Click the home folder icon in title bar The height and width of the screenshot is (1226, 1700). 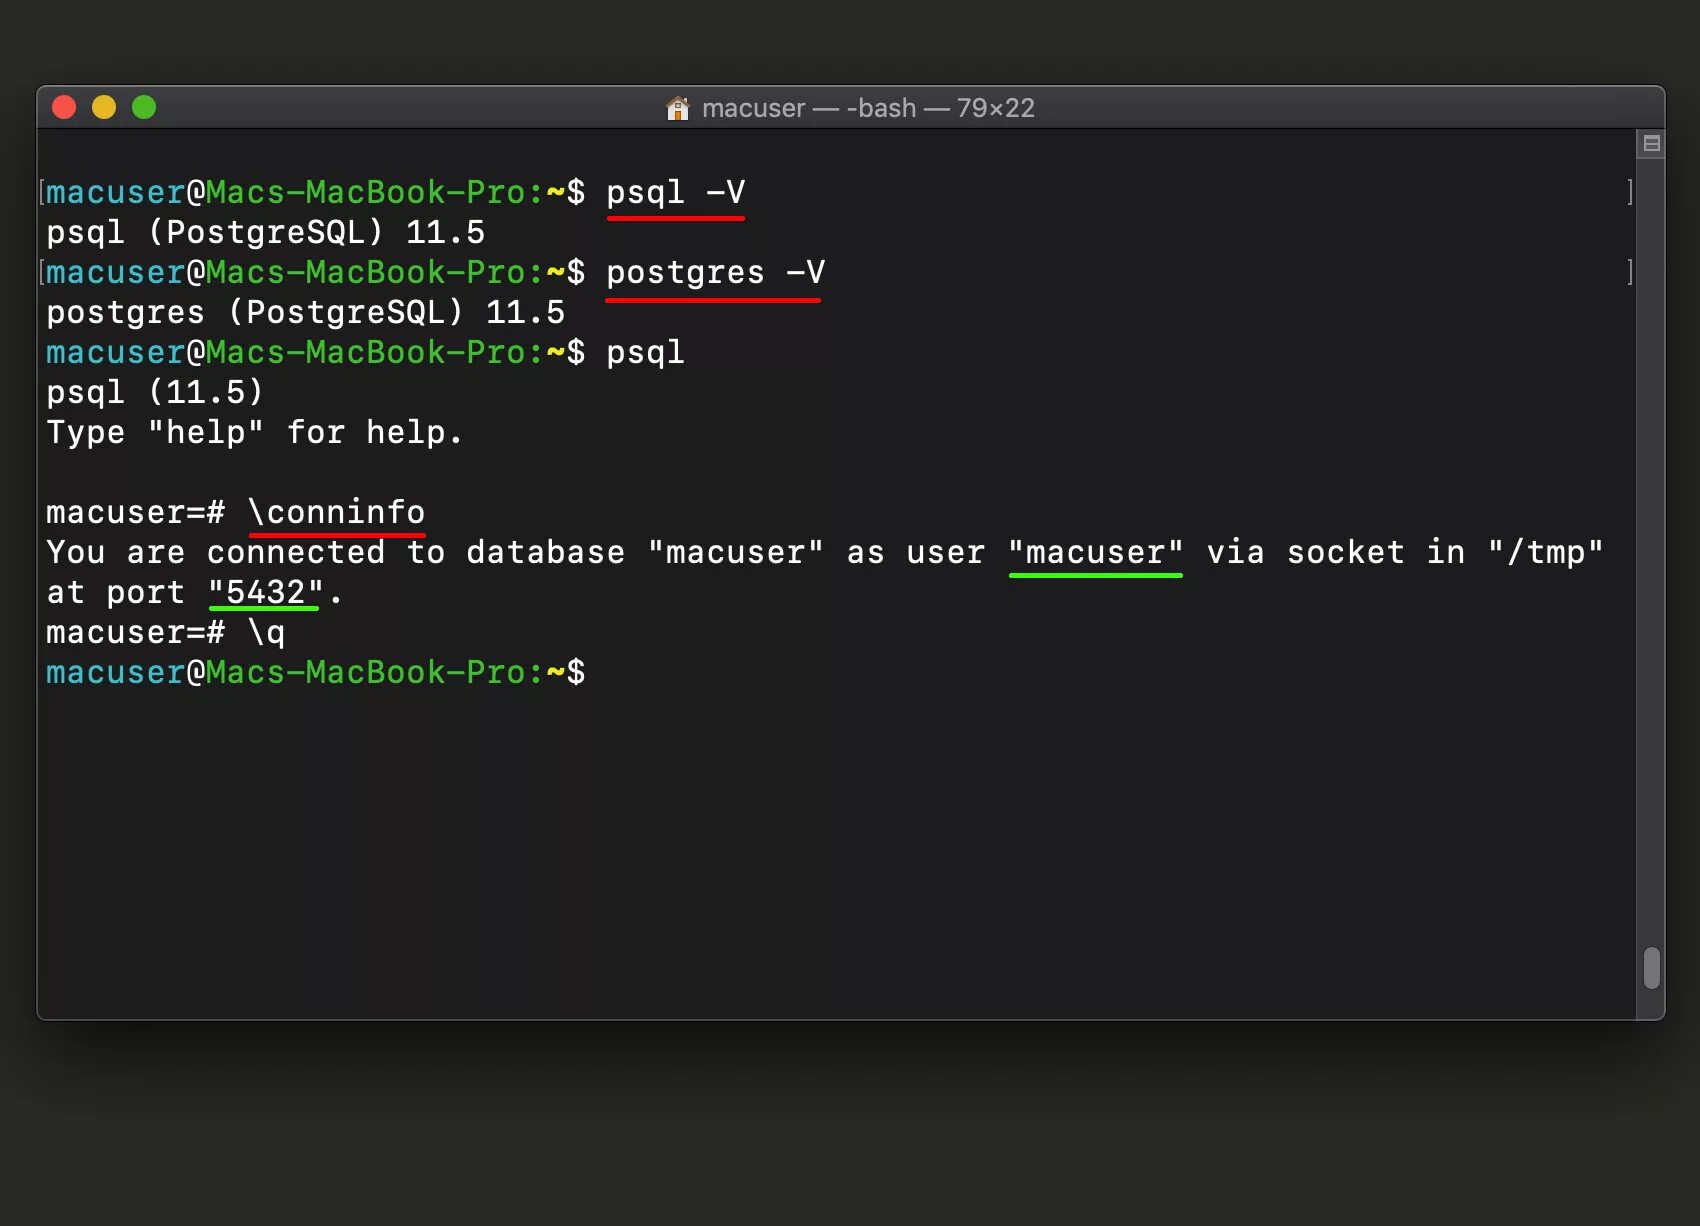(x=678, y=108)
